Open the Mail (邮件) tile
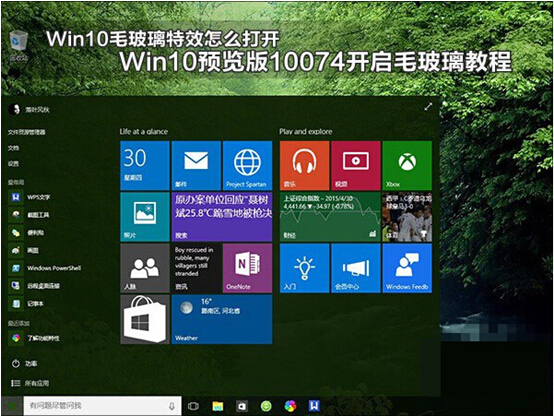Screen dimensions: 554x417 tap(196, 165)
